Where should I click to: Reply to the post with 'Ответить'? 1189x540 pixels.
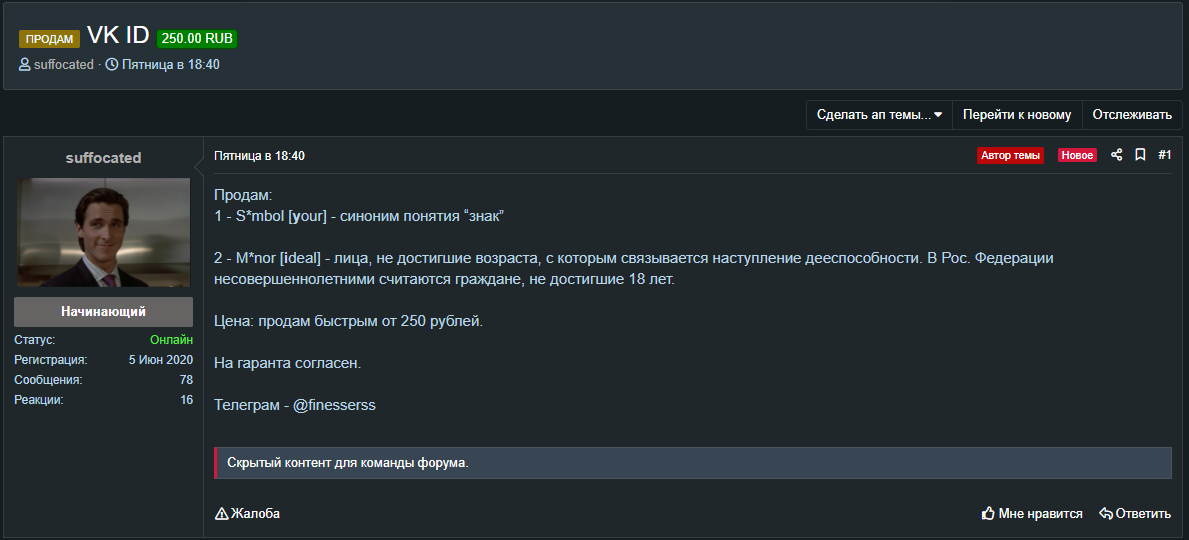pyautogui.click(x=1135, y=513)
